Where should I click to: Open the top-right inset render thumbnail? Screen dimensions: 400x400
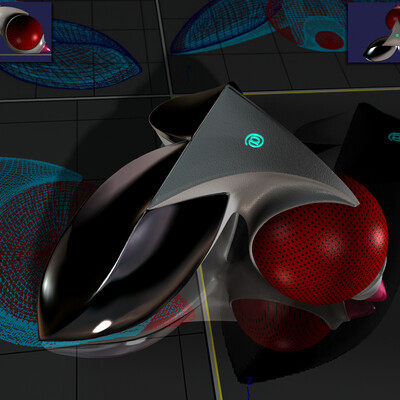click(x=374, y=32)
